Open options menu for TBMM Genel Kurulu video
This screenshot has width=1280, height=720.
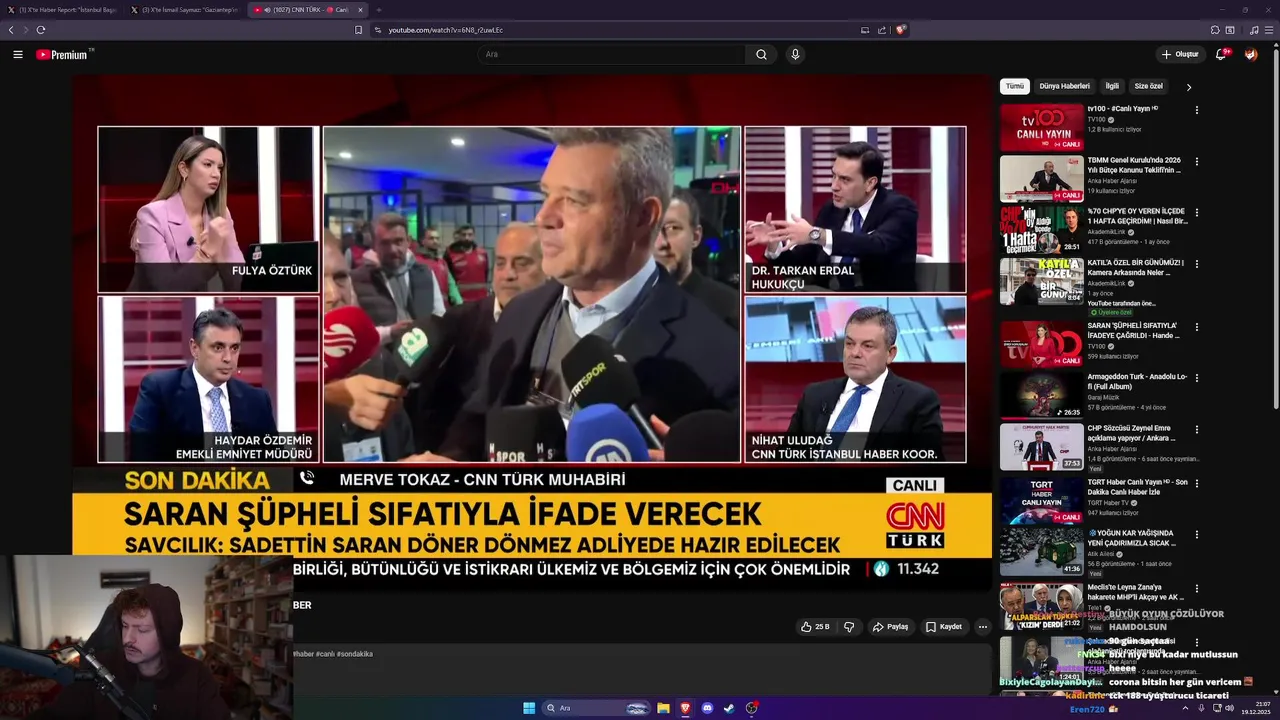click(x=1196, y=161)
